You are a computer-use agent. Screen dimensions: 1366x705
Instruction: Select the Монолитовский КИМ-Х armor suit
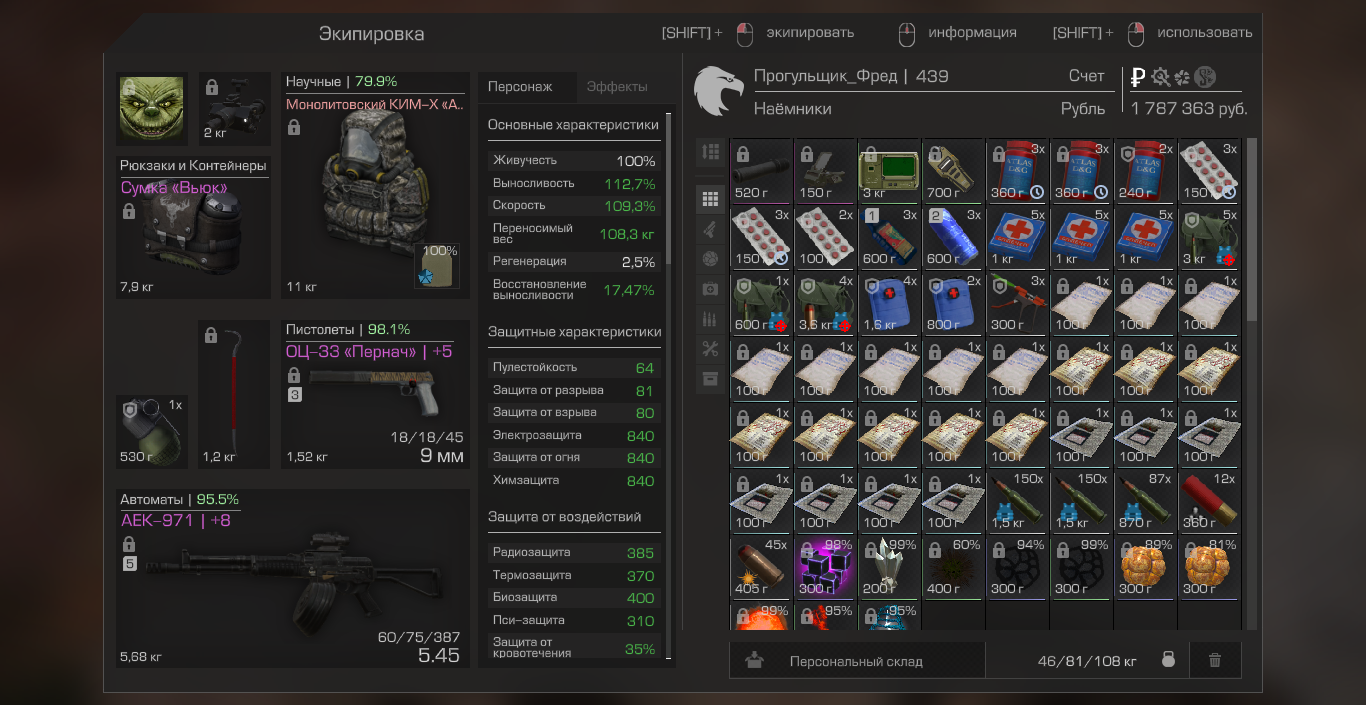point(375,185)
